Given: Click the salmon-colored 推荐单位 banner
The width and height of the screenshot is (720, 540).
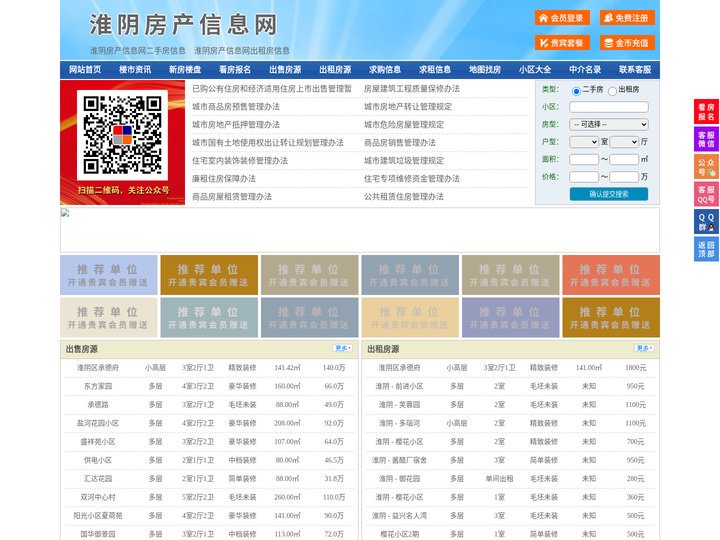Looking at the screenshot, I should [611, 275].
